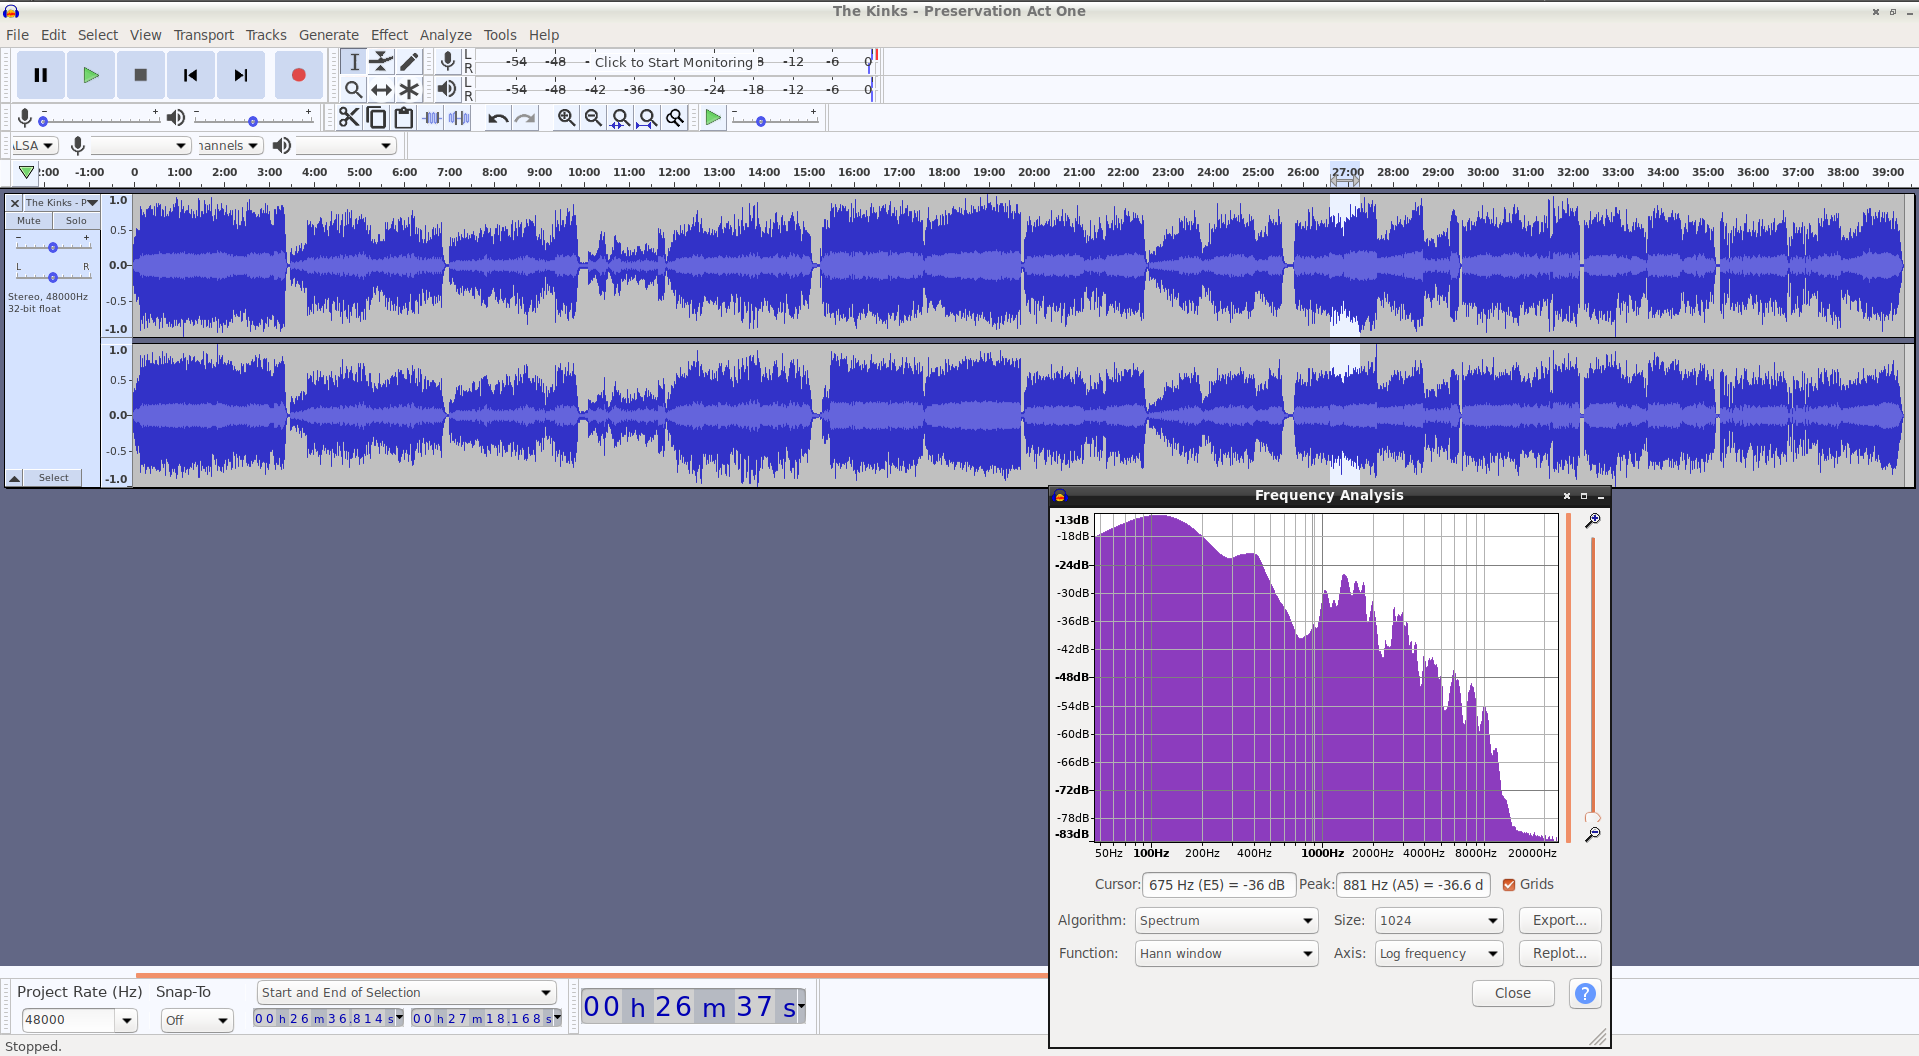This screenshot has height=1056, width=1919.
Task: Open the Effect menu
Action: pyautogui.click(x=389, y=35)
